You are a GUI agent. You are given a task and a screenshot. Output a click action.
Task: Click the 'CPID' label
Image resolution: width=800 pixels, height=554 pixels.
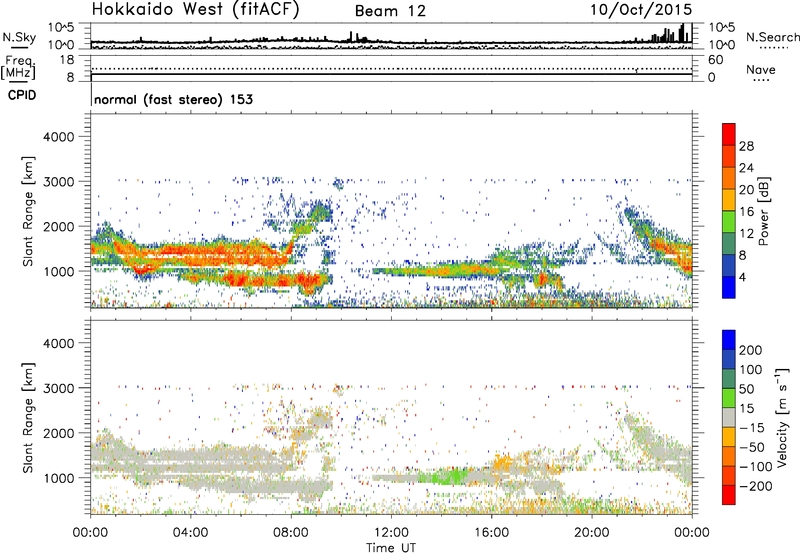point(22,95)
